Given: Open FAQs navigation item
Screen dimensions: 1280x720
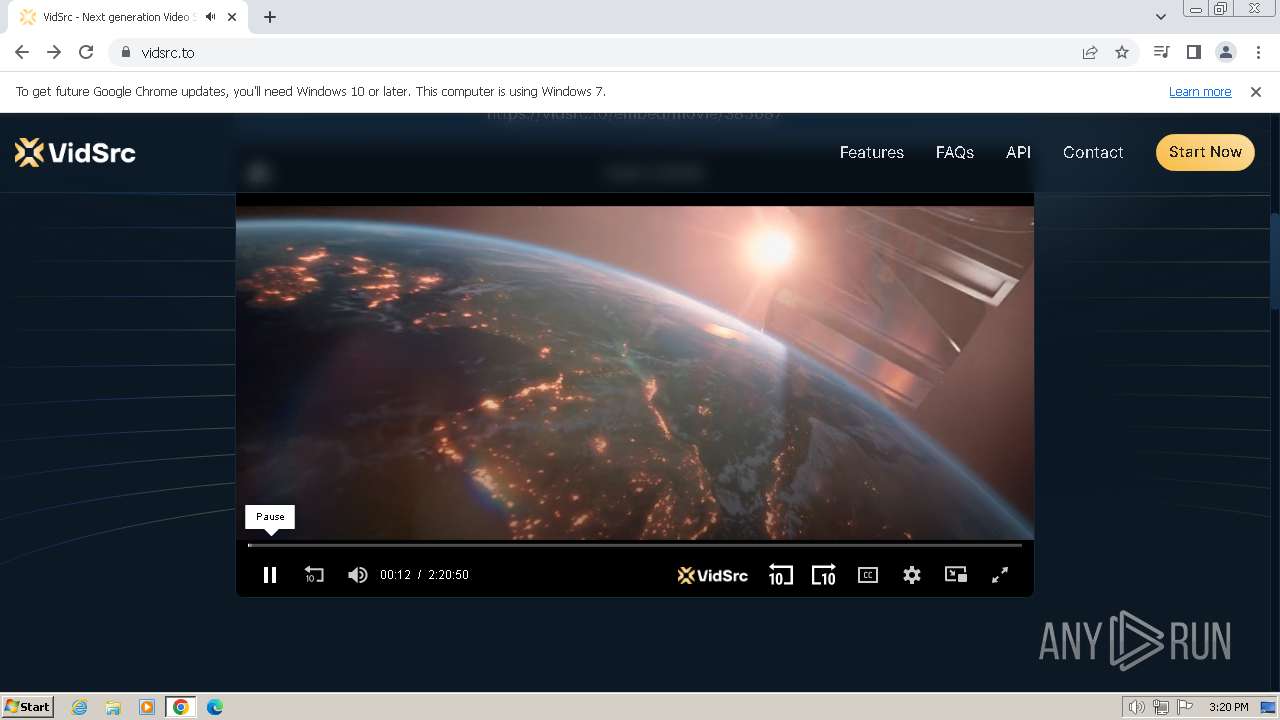Looking at the screenshot, I should 955,152.
